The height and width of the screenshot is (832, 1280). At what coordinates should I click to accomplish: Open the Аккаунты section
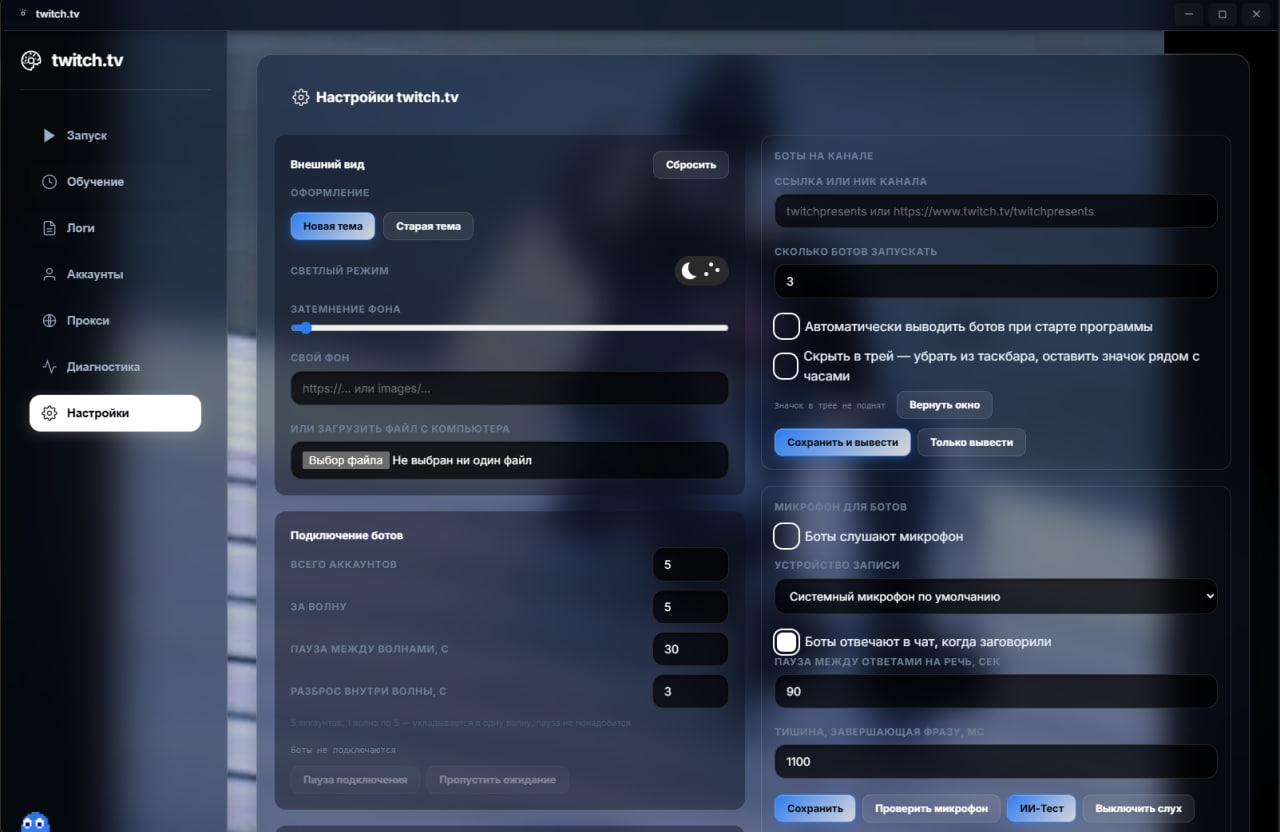coord(115,274)
